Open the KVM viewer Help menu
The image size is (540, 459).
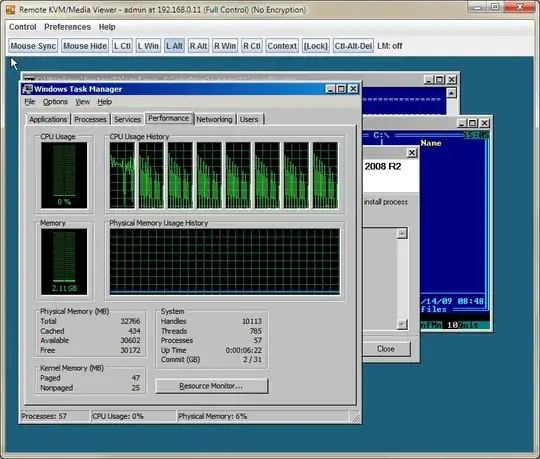[107, 27]
